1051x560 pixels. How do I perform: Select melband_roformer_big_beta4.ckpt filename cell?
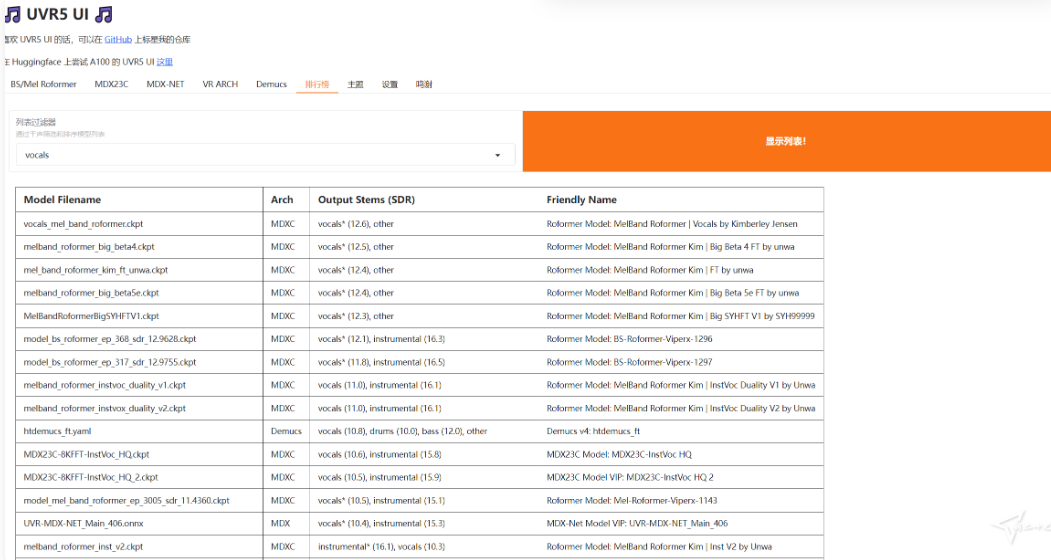[139, 247]
